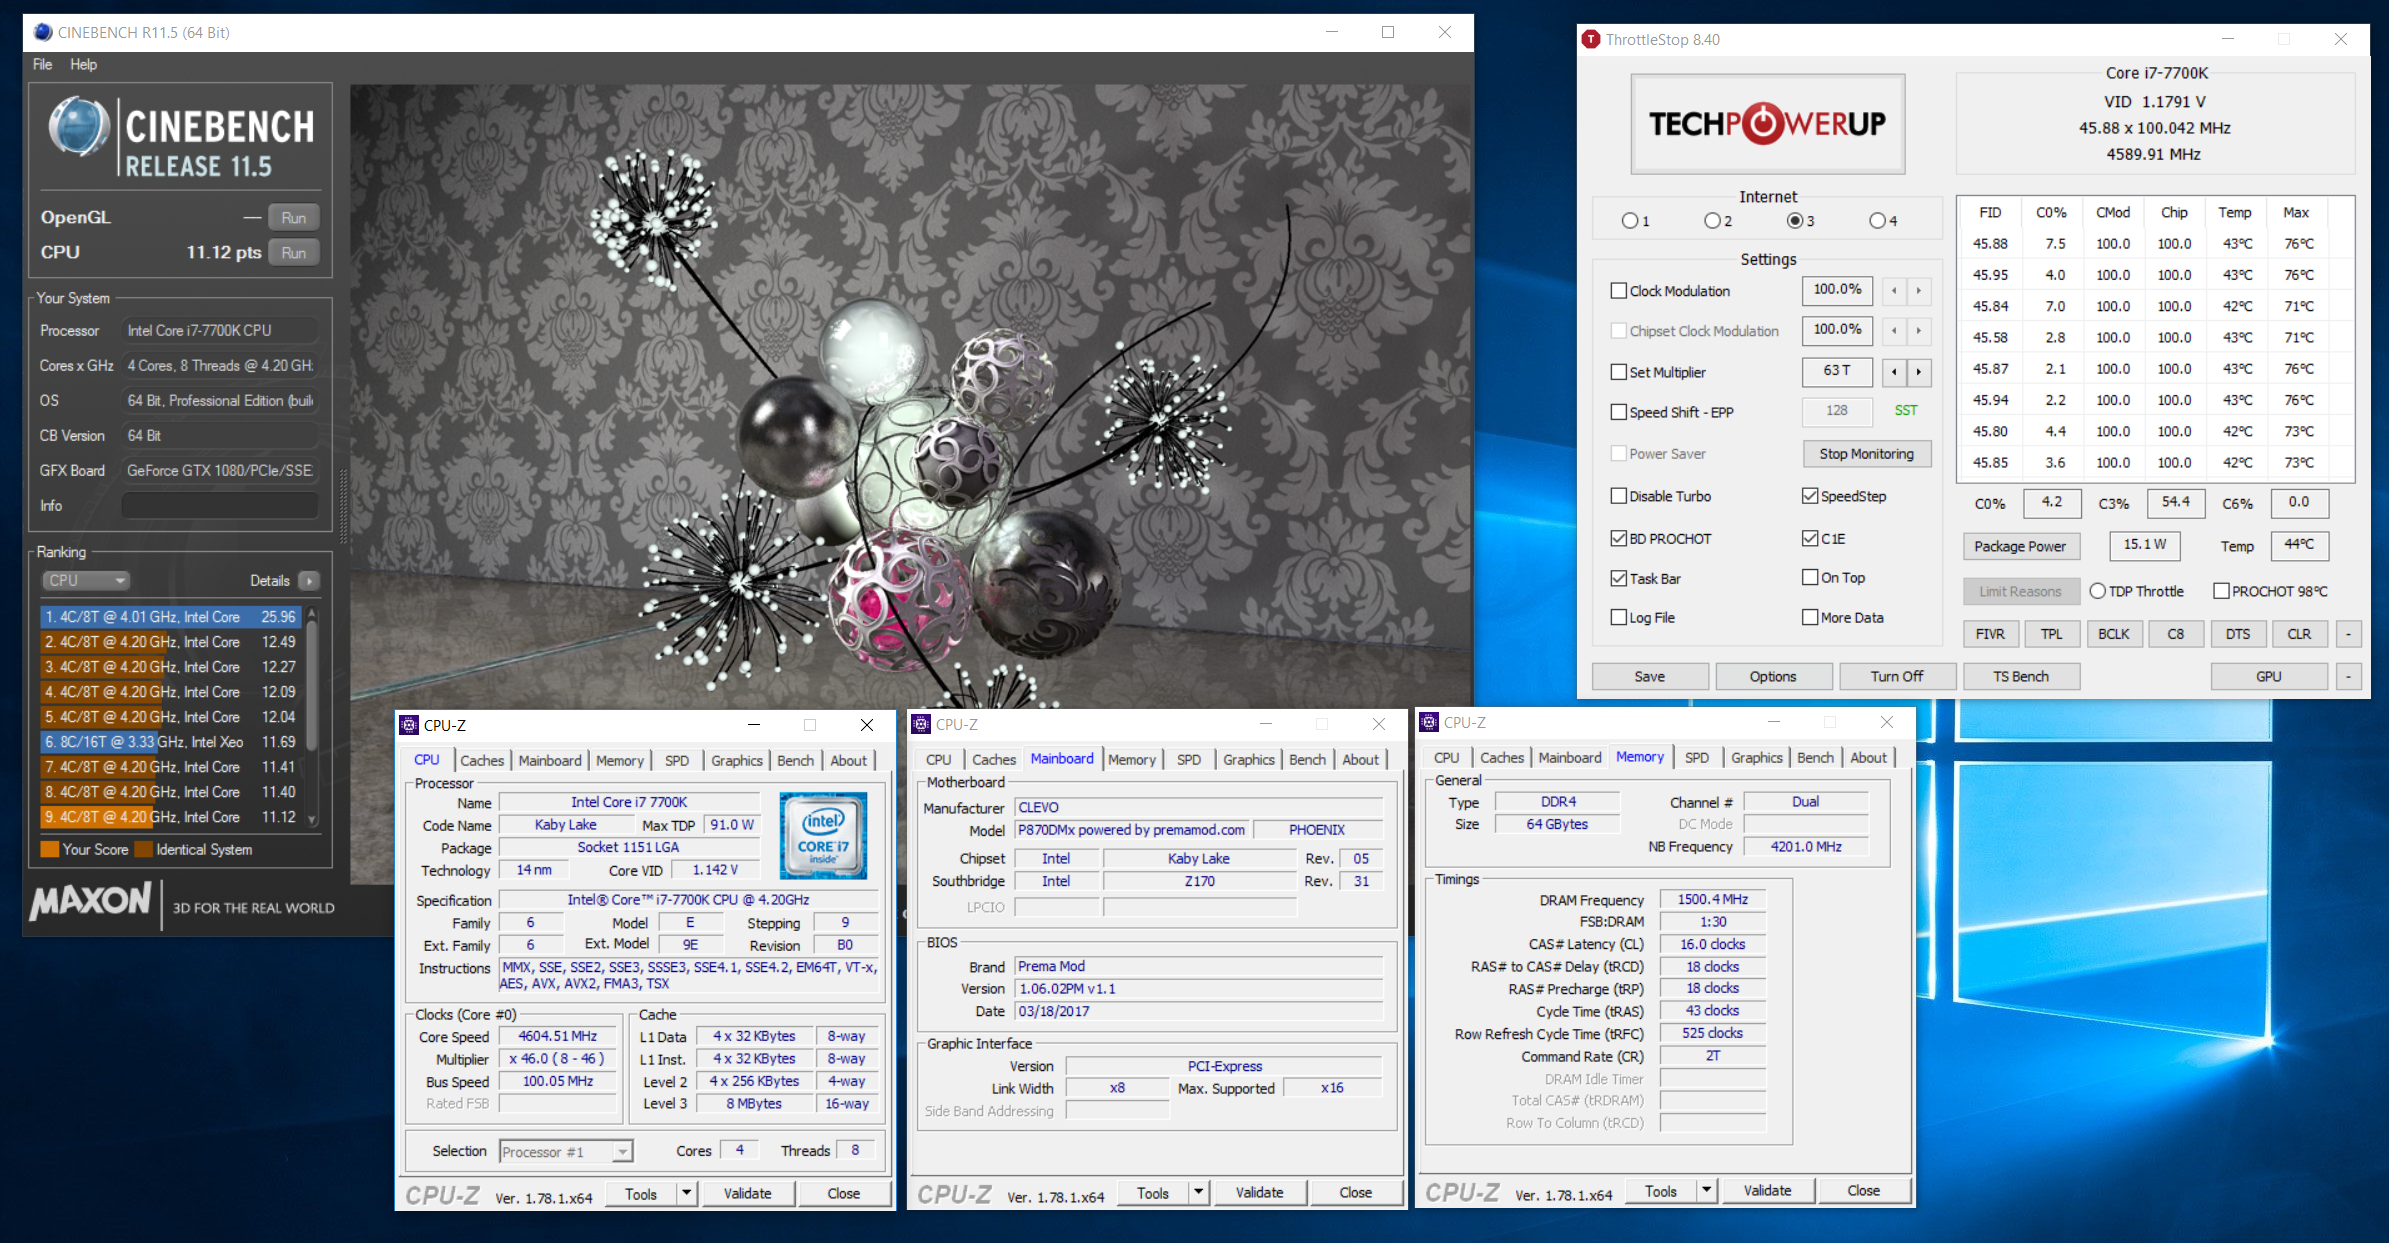
Task: Decrease Clock Modulation with left arrow
Action: [x=1894, y=291]
